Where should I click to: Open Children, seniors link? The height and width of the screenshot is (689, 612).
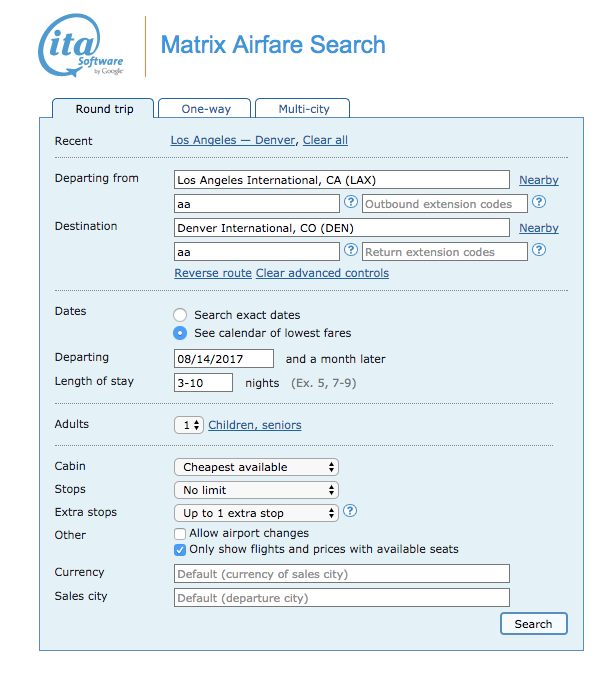(x=255, y=425)
